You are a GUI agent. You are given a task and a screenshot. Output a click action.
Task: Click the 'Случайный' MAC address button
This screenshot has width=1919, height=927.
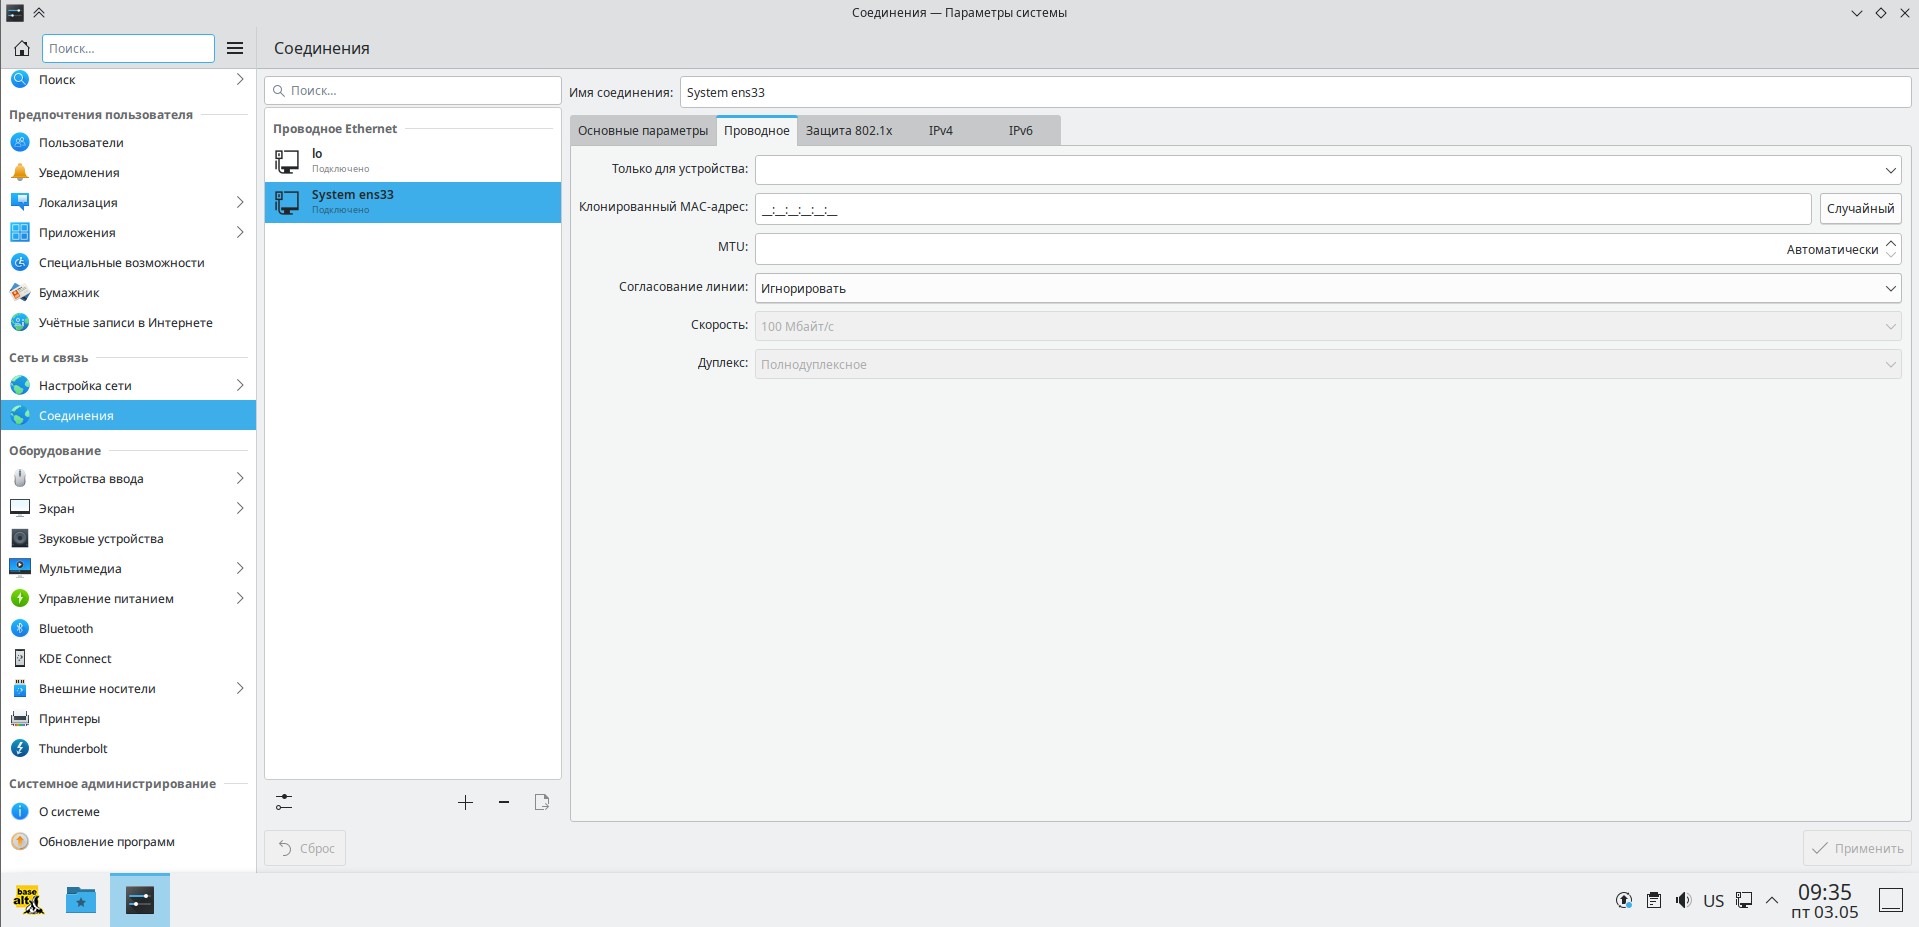pos(1860,209)
